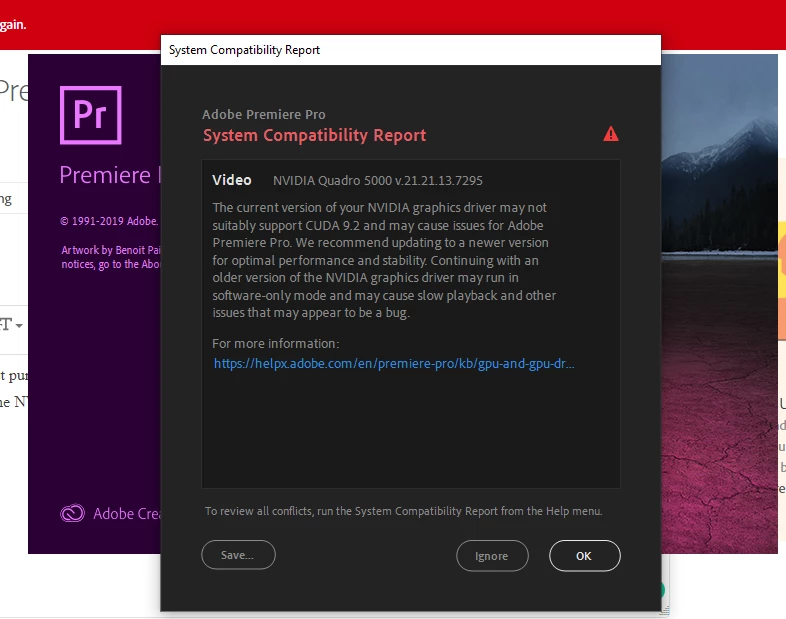This screenshot has height=619, width=786.
Task: Save the System Compatibility Report
Action: pos(238,554)
